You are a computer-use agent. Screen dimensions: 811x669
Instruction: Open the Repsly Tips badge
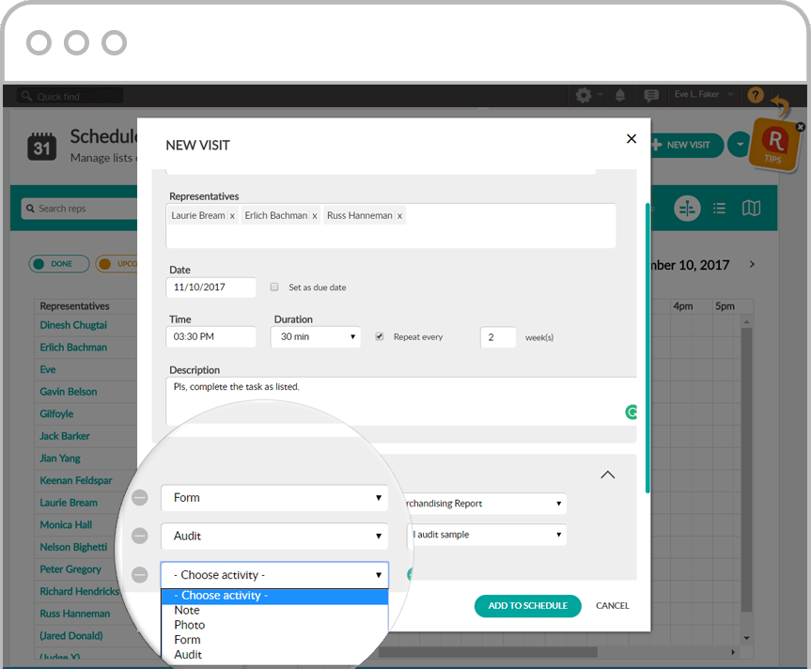(775, 144)
